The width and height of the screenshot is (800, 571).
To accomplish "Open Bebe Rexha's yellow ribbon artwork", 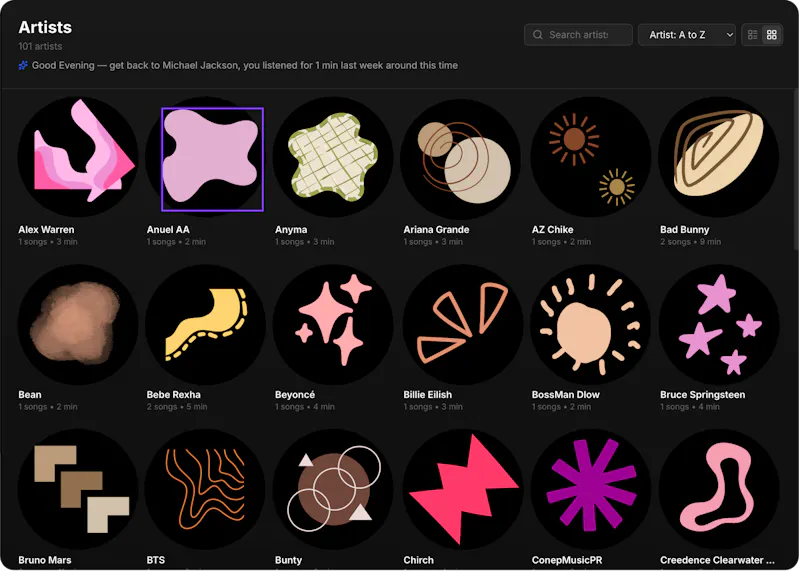I will pos(206,324).
